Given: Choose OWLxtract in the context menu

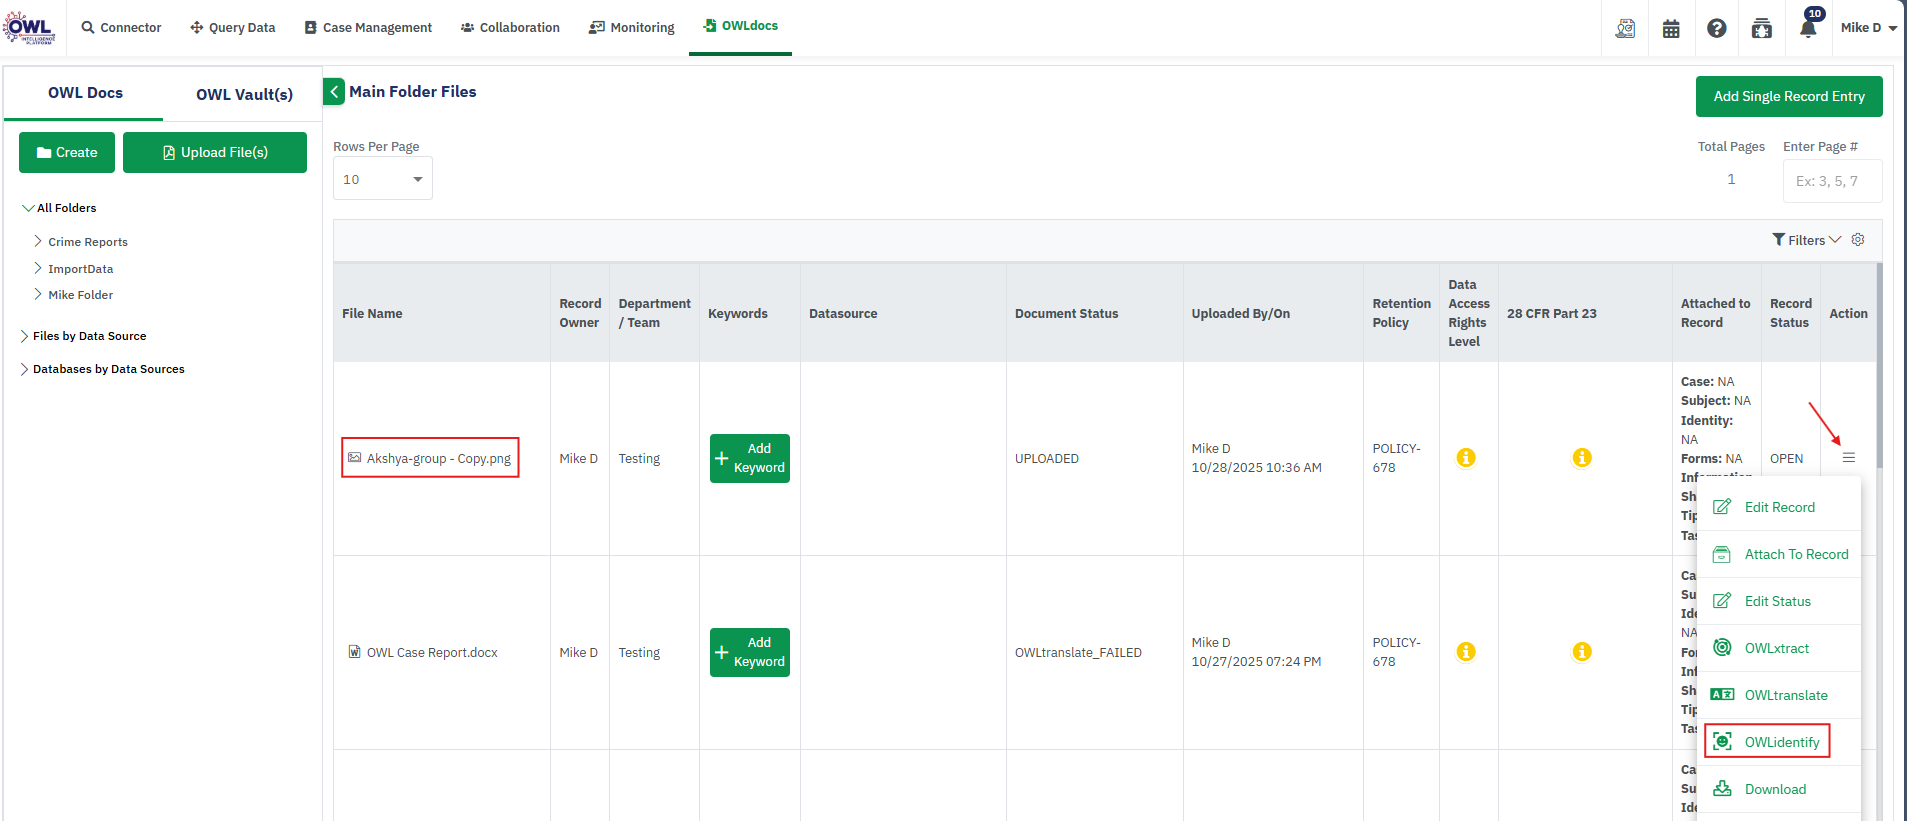Looking at the screenshot, I should click(x=1776, y=648).
